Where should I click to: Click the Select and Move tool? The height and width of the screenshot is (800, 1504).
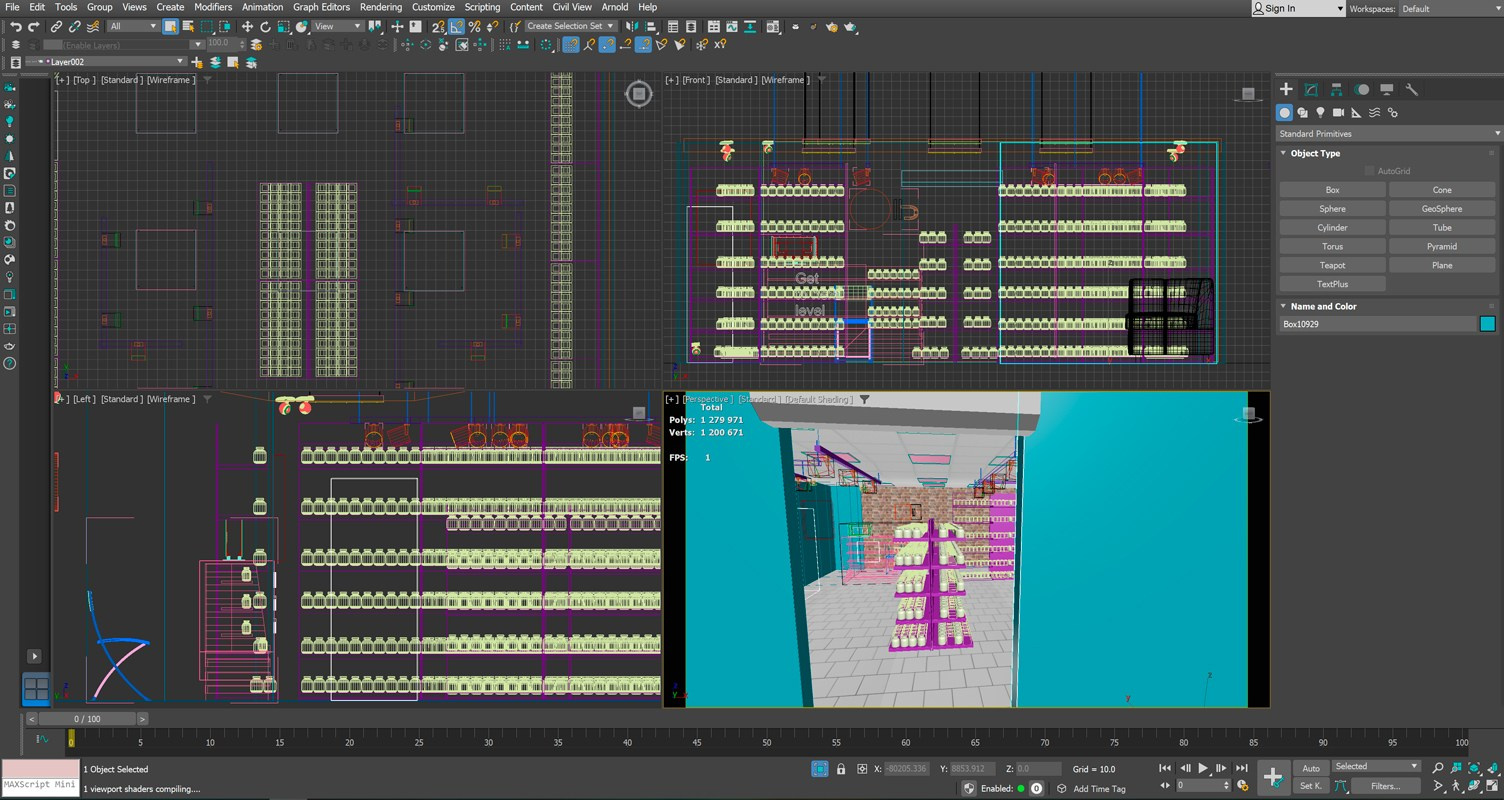(x=247, y=27)
